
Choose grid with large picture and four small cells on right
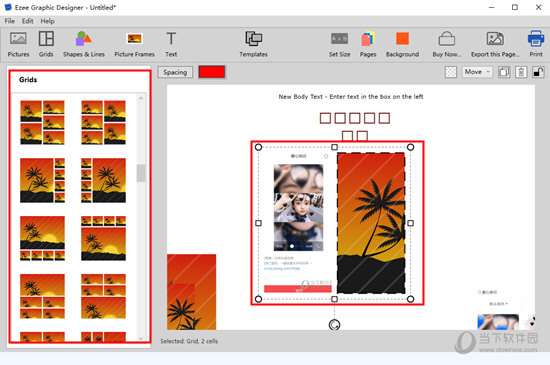pyautogui.click(x=42, y=180)
